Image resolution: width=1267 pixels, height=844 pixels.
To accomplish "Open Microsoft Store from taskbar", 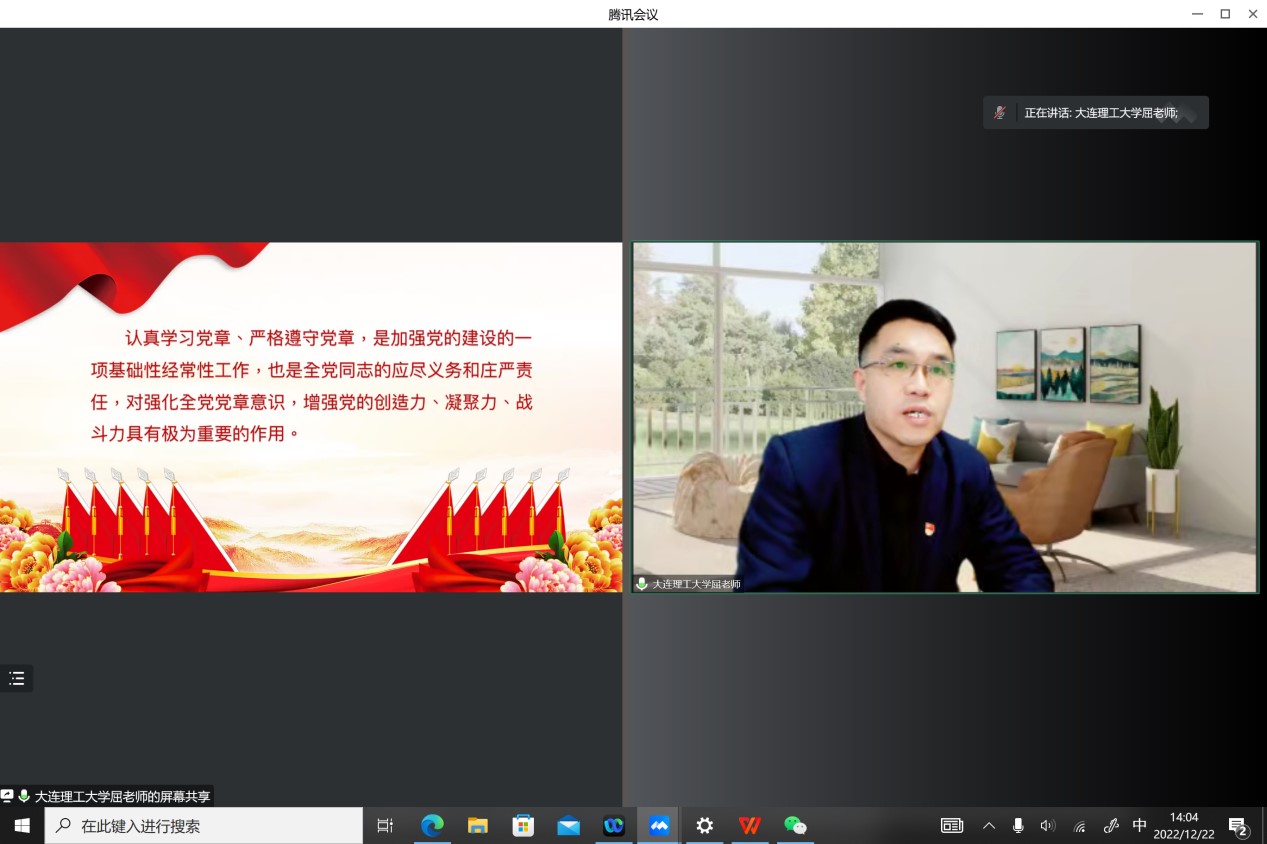I will click(x=523, y=826).
